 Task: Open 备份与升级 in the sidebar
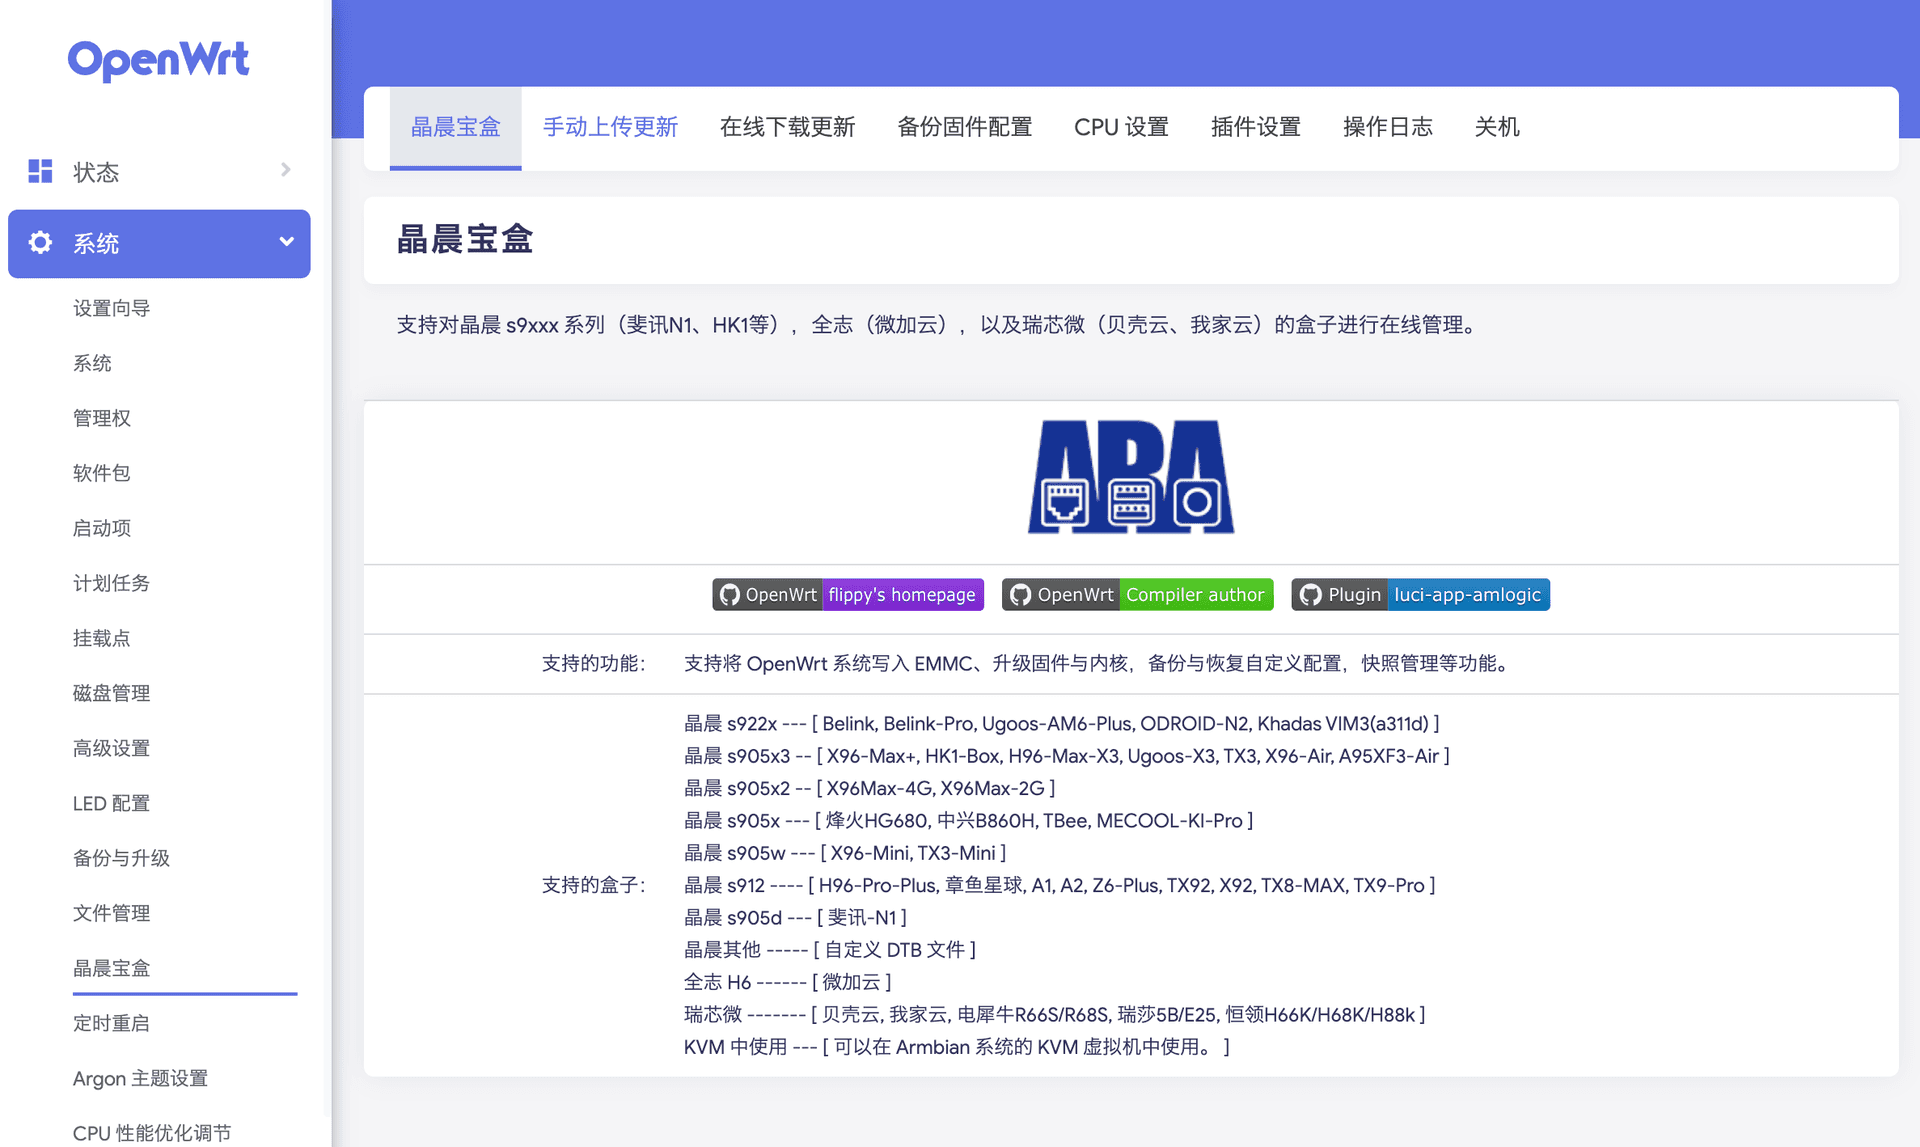tap(121, 858)
